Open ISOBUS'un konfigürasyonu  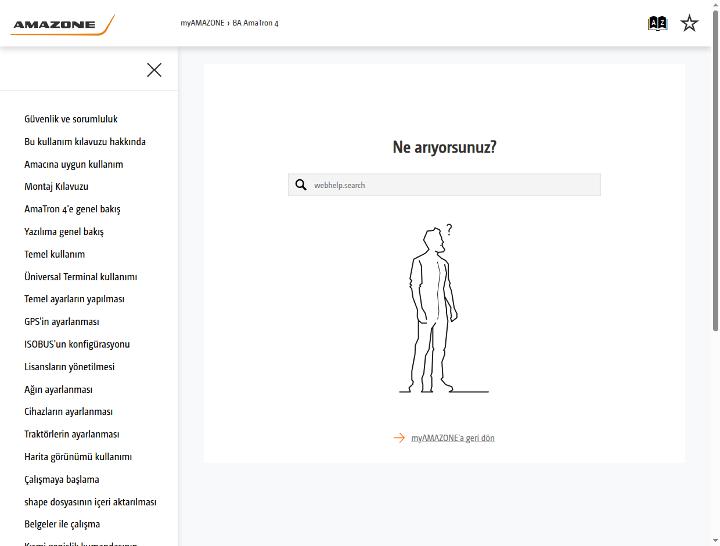(77, 344)
